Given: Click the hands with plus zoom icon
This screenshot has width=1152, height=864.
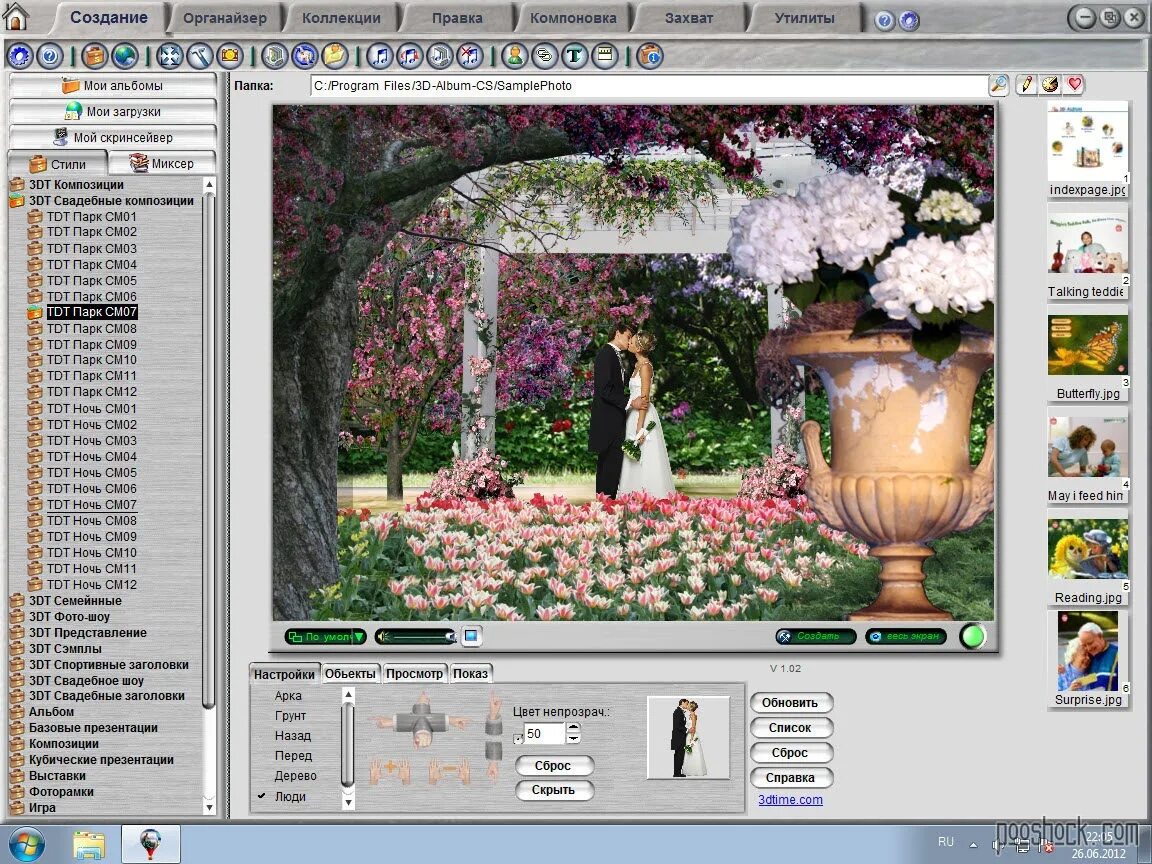Looking at the screenshot, I should coord(389,771).
